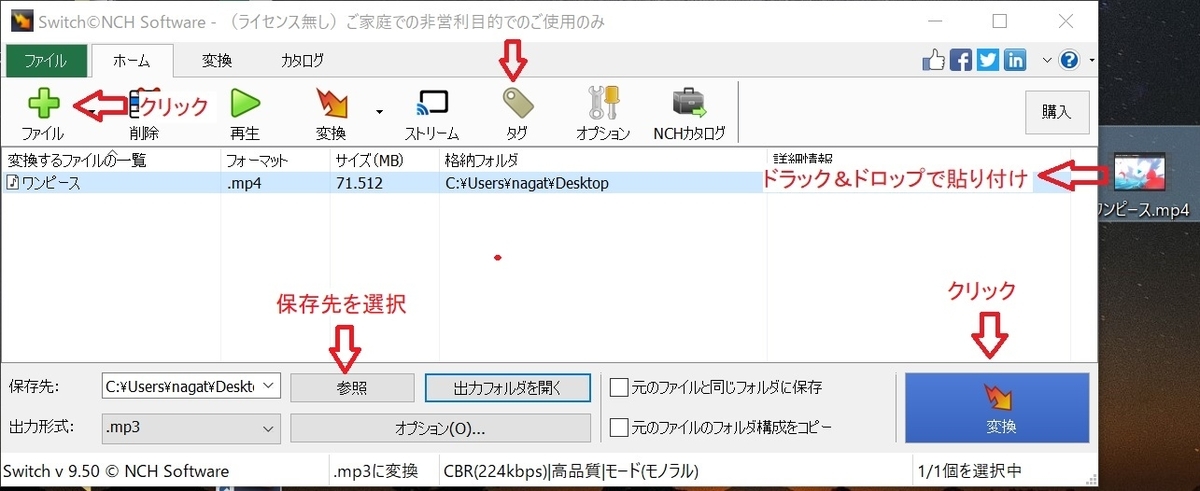Expand the small chevron next to the help icon
Viewport: 1200px width, 491px height.
(1047, 60)
